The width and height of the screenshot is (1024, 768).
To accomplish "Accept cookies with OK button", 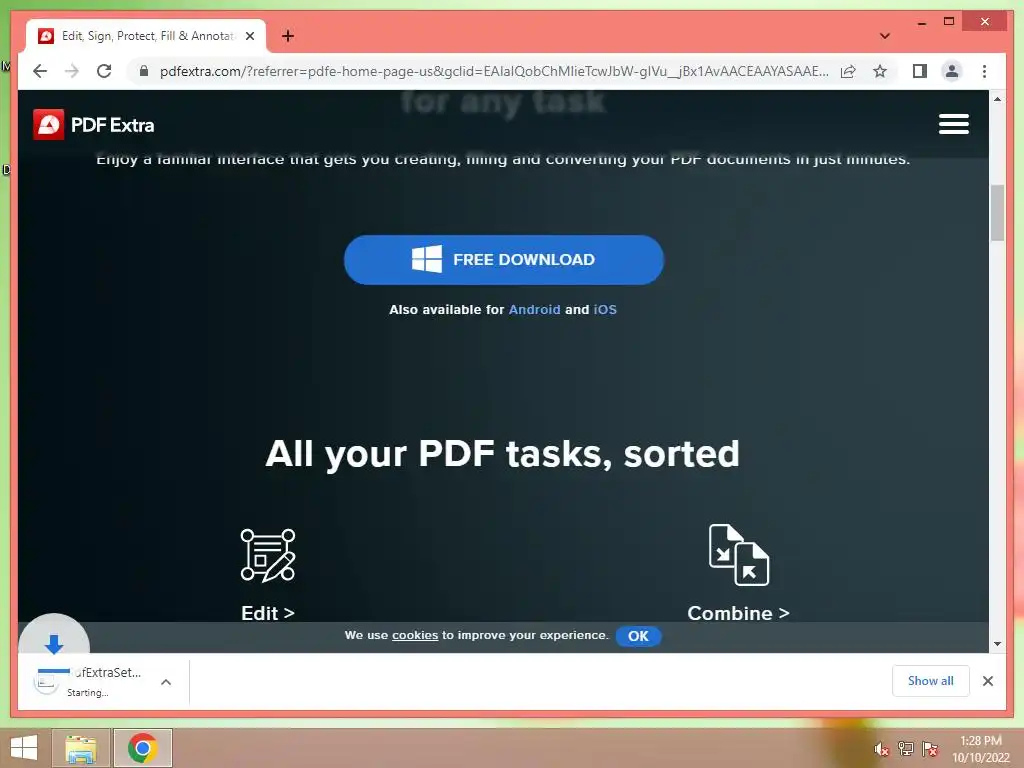I will (x=638, y=636).
